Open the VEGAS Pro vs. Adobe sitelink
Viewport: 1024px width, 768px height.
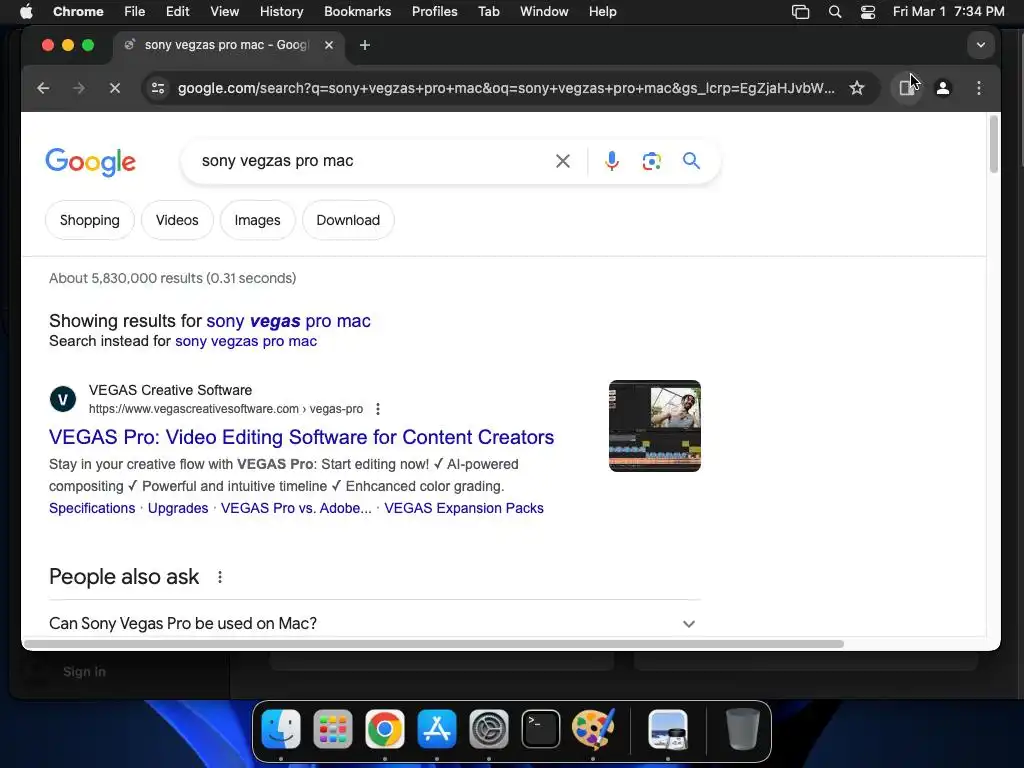[x=296, y=508]
